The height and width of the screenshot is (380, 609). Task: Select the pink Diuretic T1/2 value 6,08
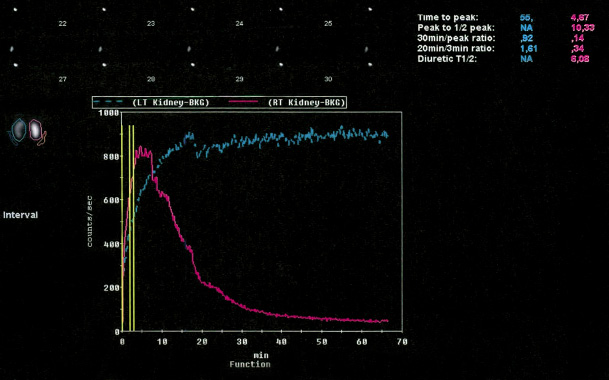[580, 59]
